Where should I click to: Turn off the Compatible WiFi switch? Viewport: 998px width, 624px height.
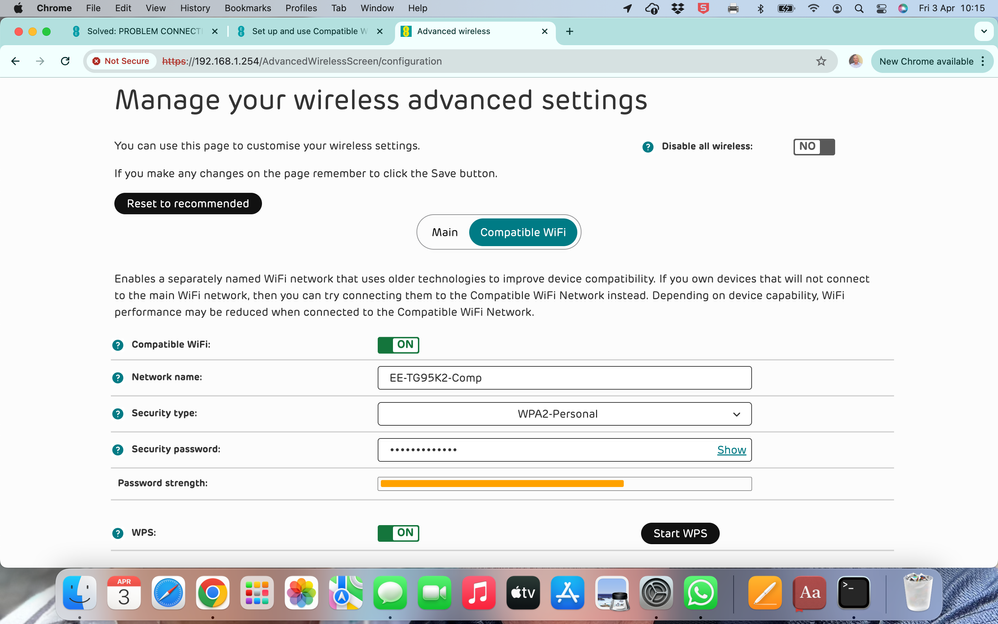click(x=398, y=345)
